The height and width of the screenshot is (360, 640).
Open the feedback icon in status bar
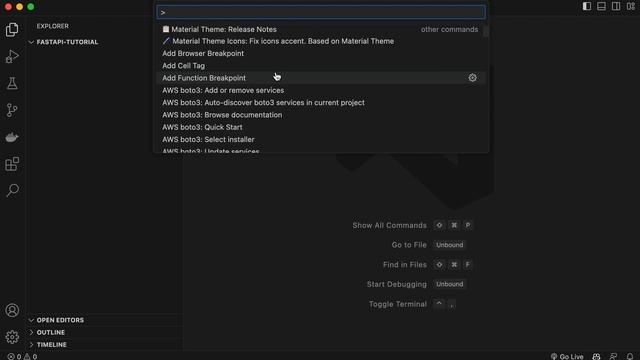tap(613, 356)
